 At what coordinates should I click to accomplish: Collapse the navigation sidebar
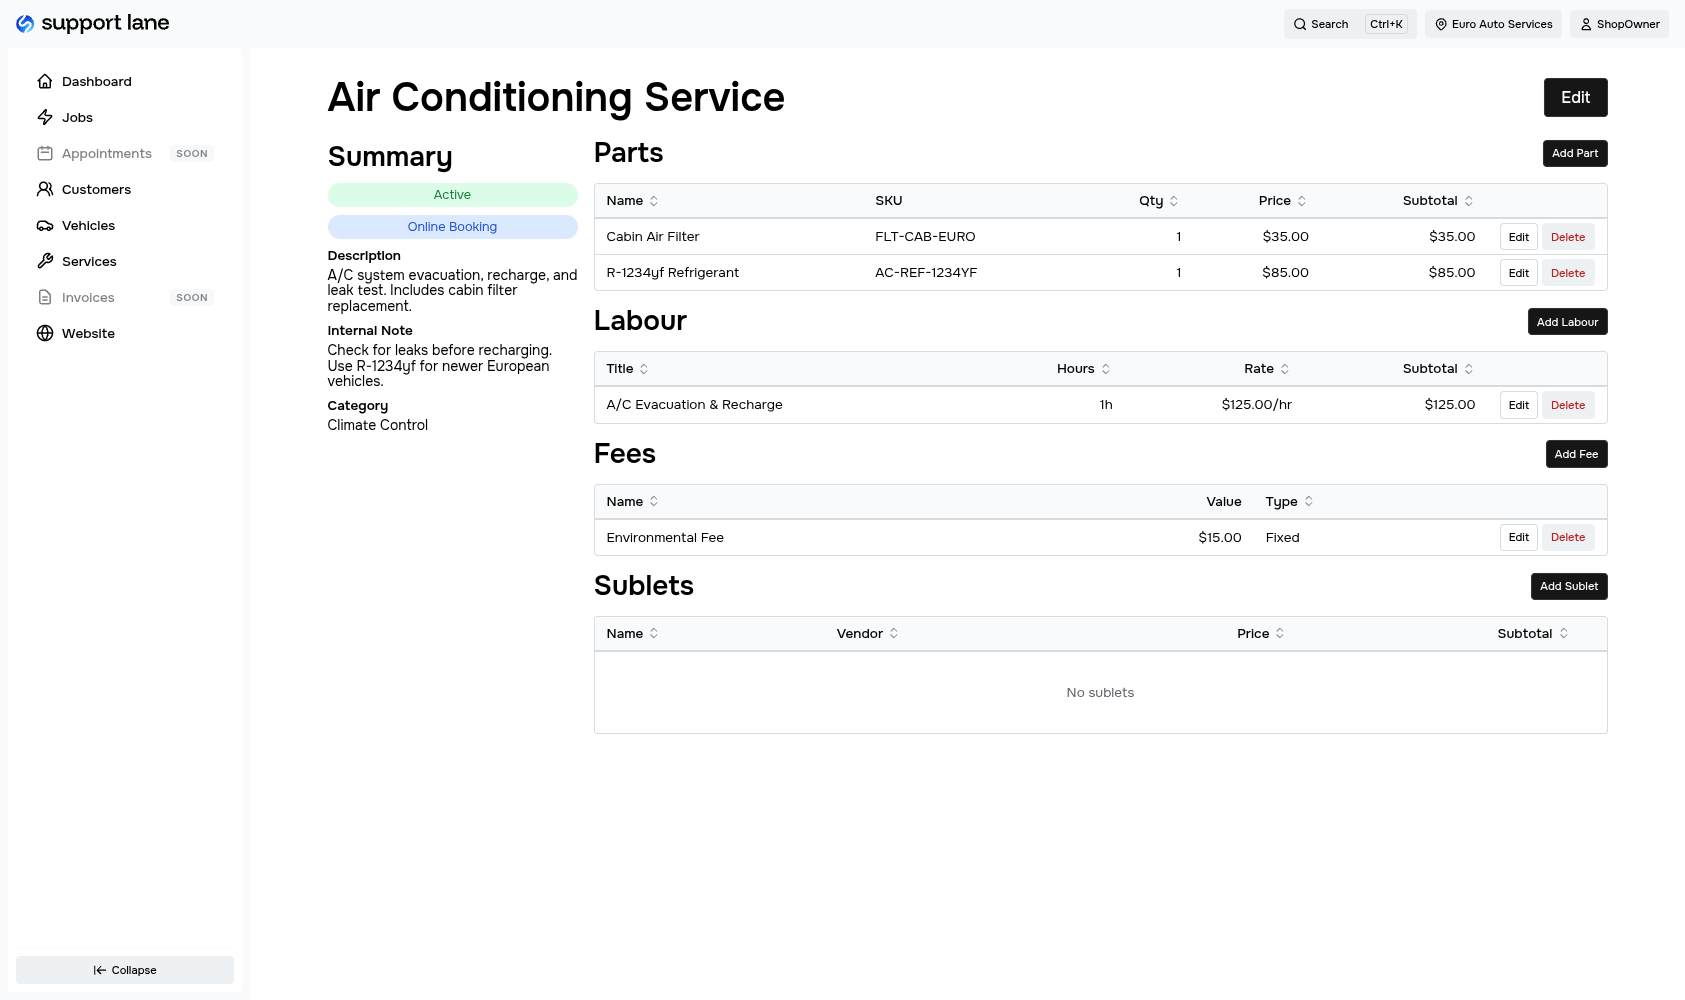pos(124,969)
